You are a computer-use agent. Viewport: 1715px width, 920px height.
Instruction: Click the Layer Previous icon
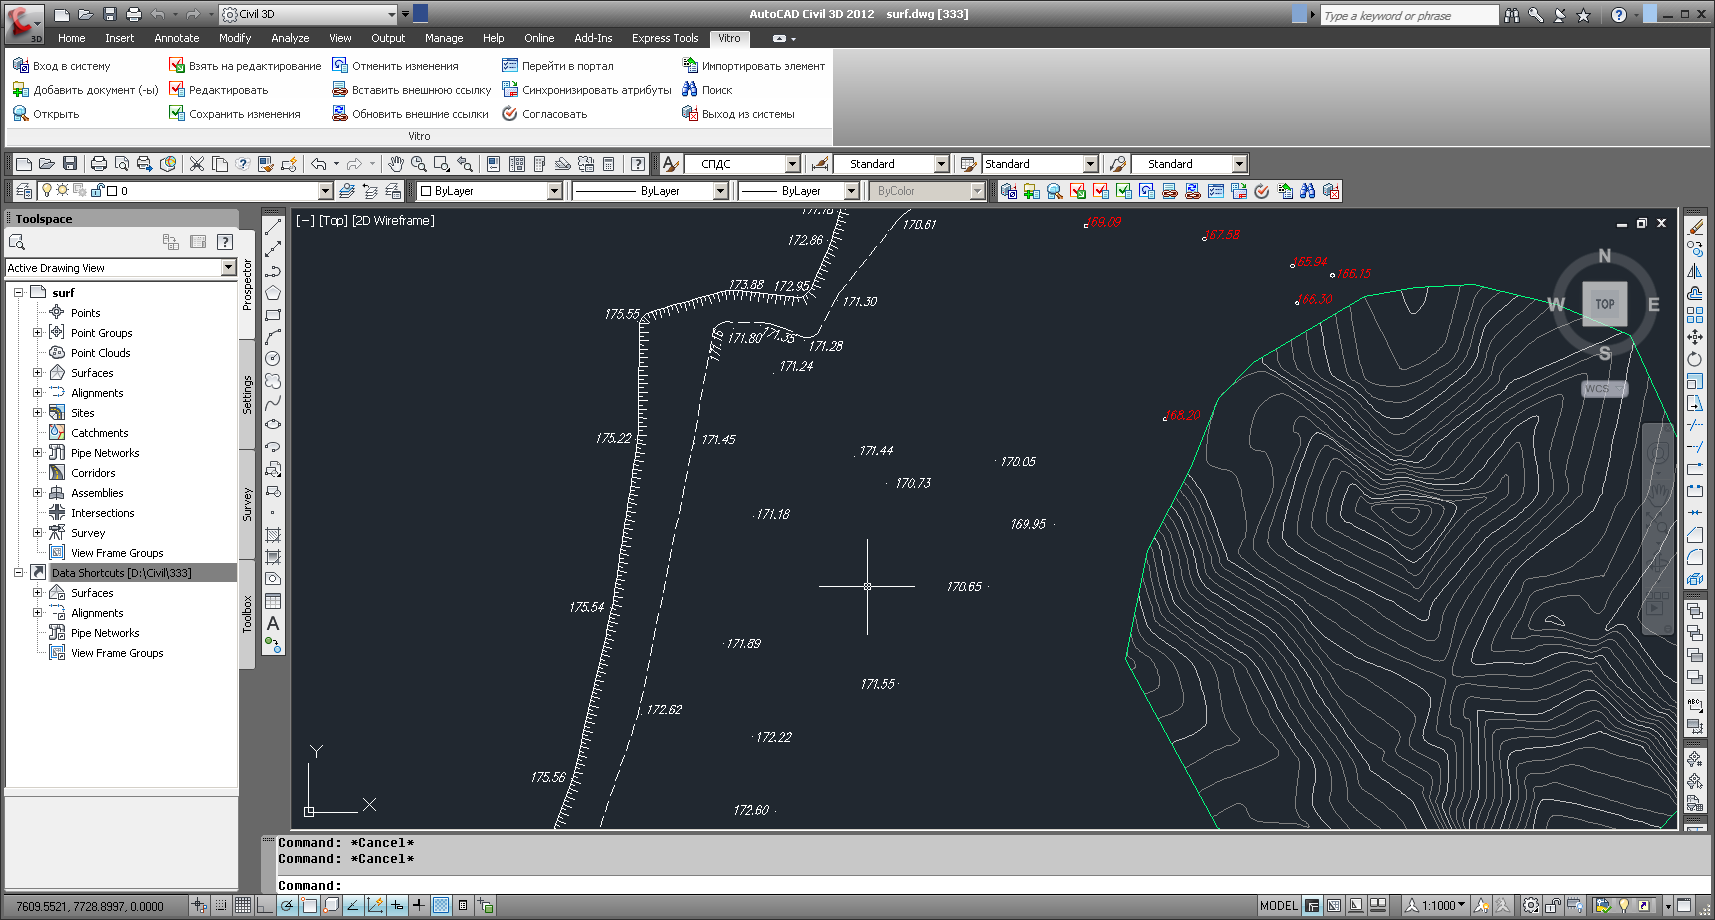coord(370,191)
